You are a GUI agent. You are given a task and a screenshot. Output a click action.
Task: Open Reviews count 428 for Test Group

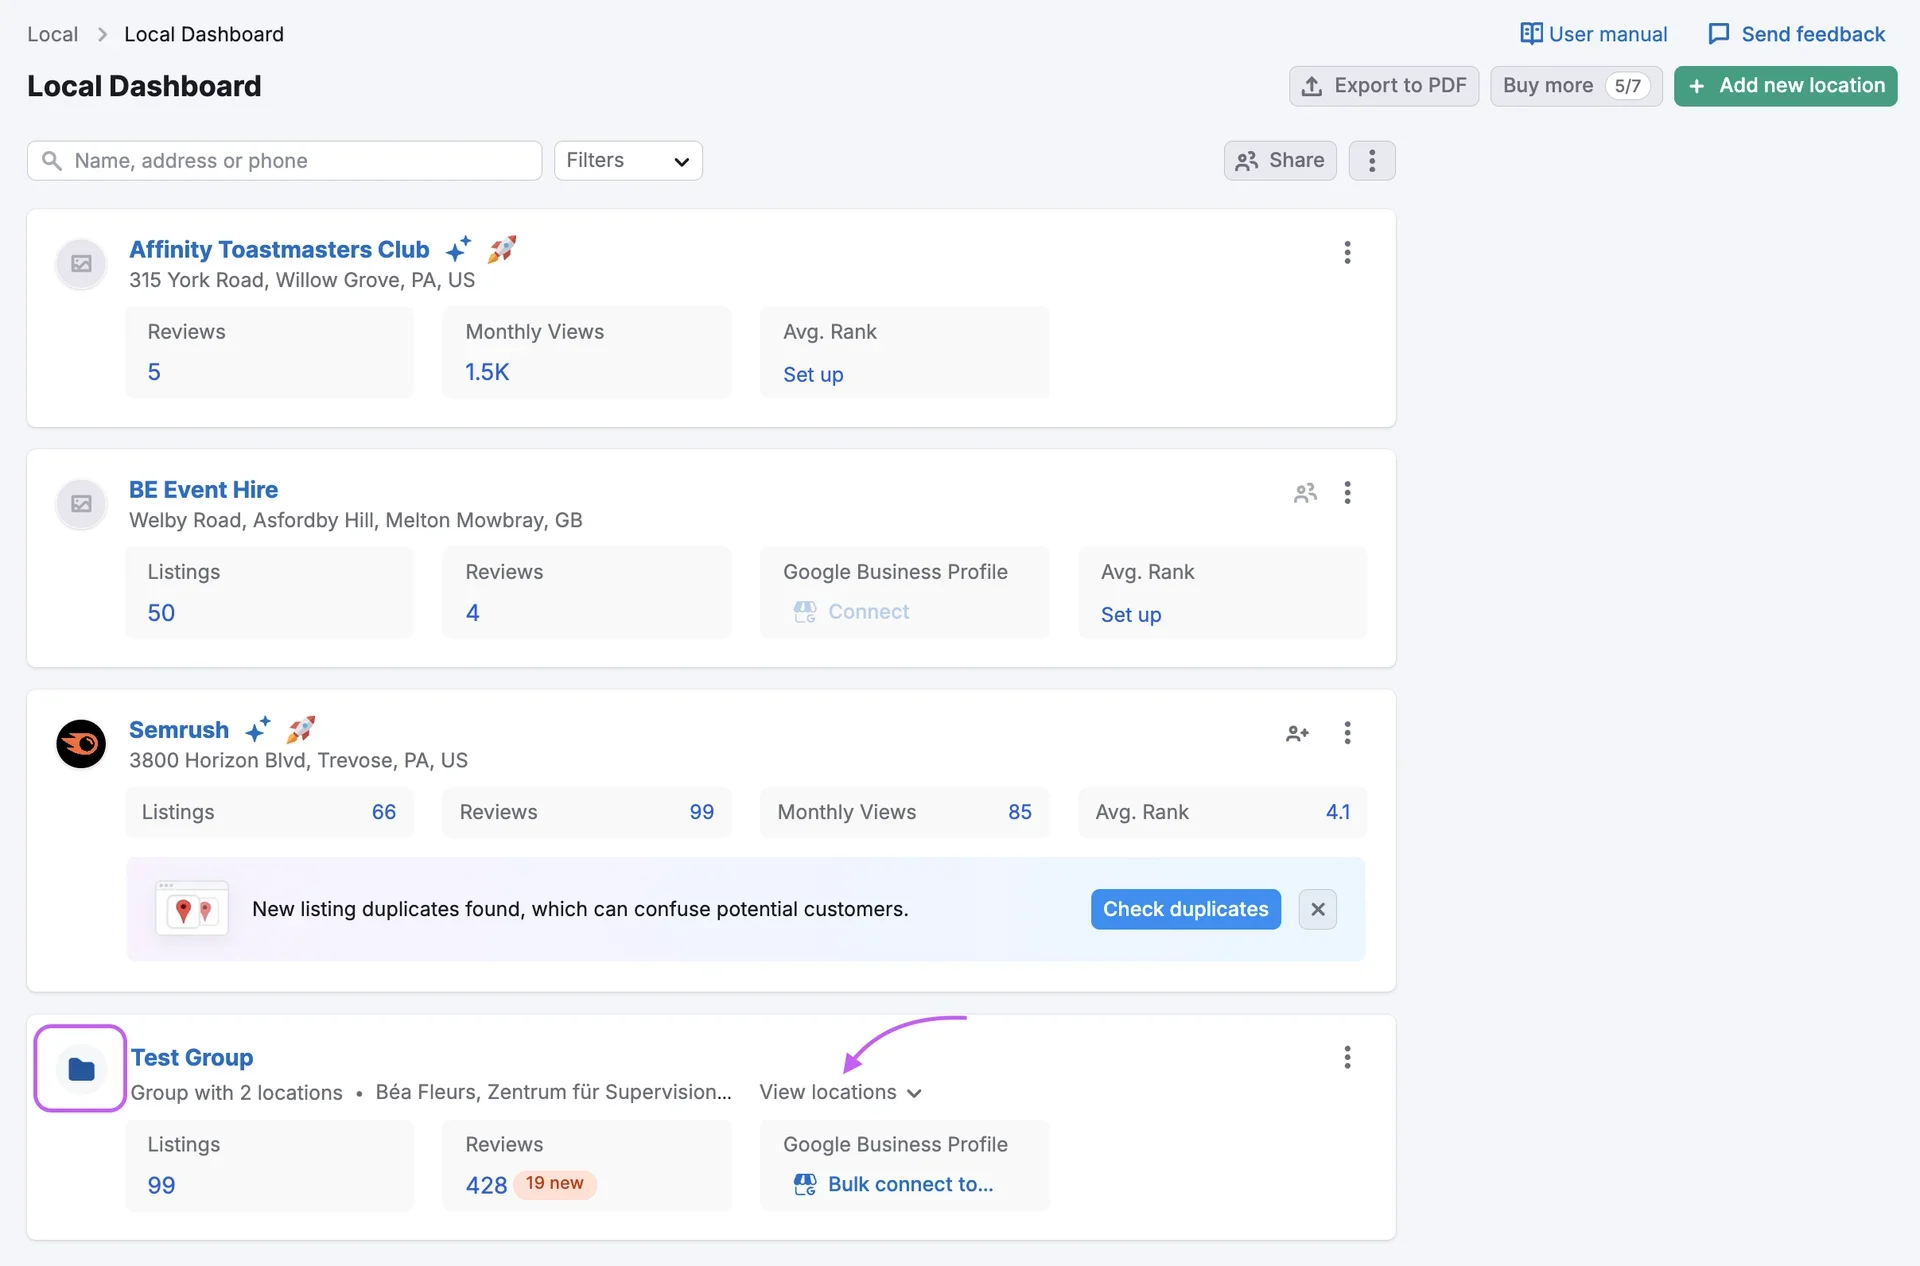486,1185
